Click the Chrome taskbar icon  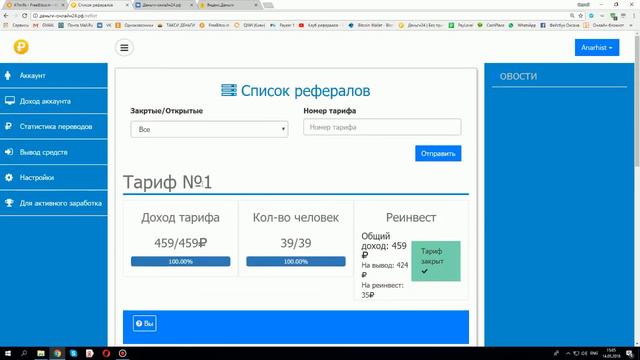pos(57,353)
